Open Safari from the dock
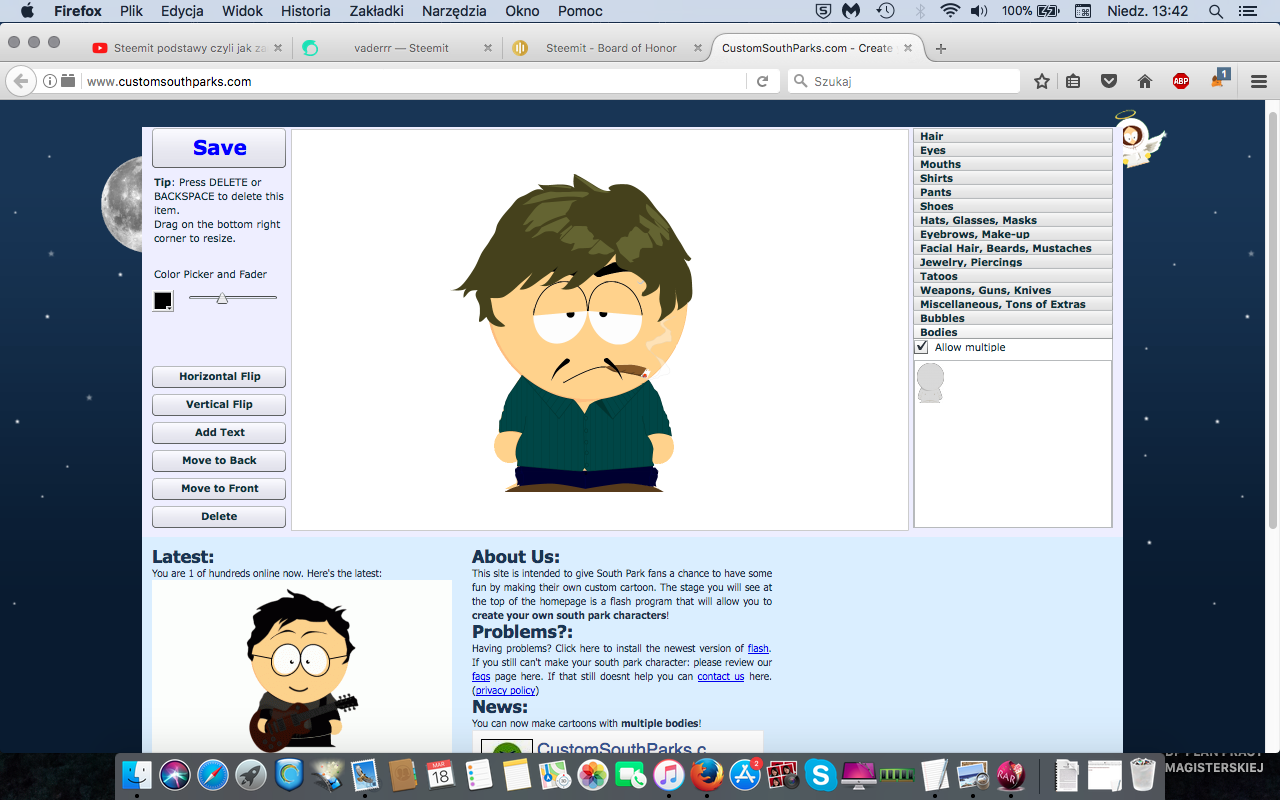Image resolution: width=1280 pixels, height=800 pixels. point(213,775)
